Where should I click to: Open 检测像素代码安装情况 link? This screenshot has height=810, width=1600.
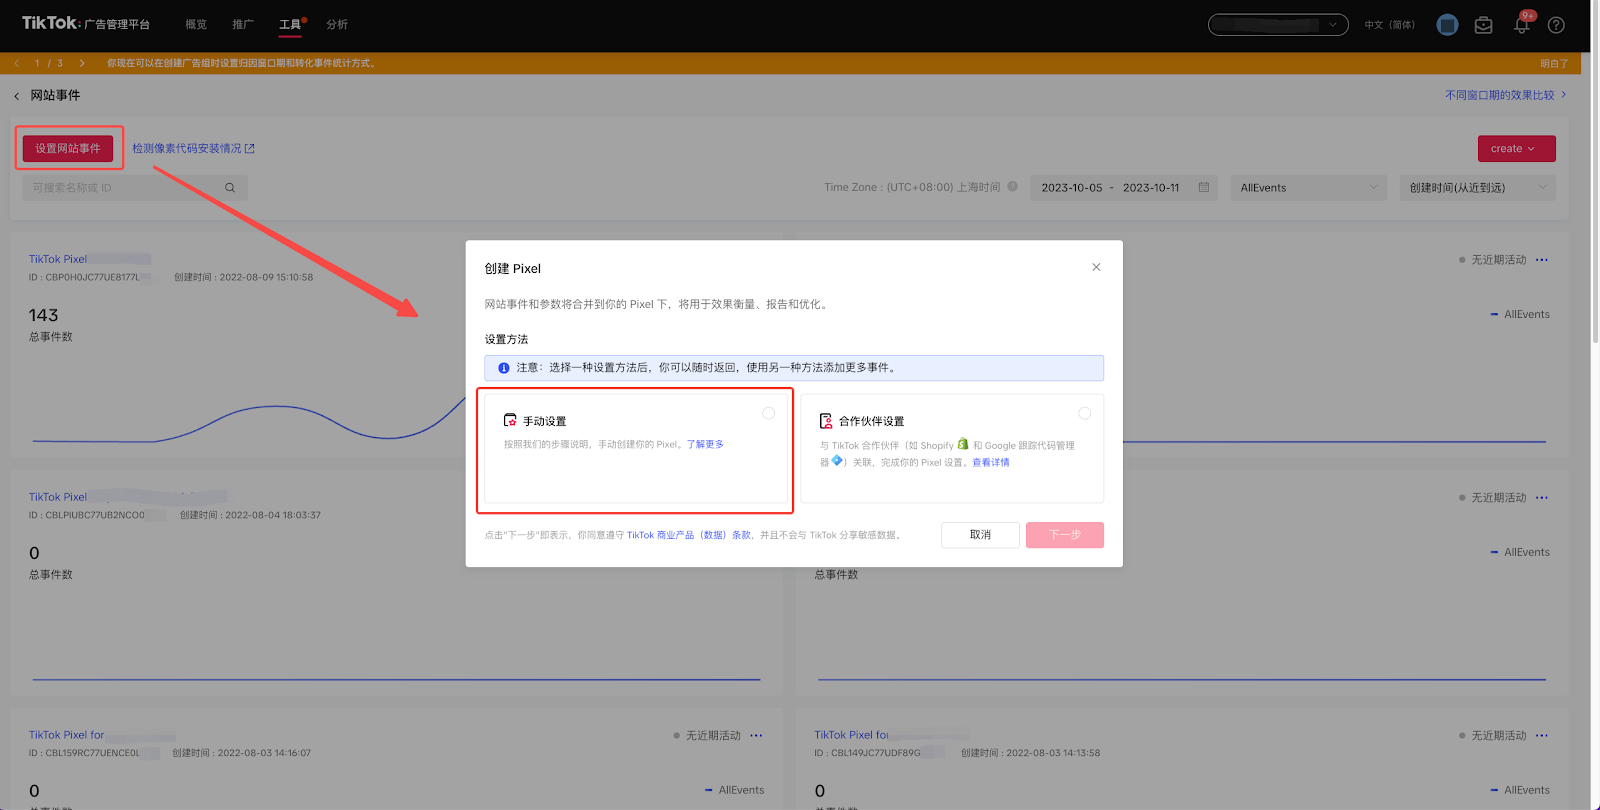(194, 148)
